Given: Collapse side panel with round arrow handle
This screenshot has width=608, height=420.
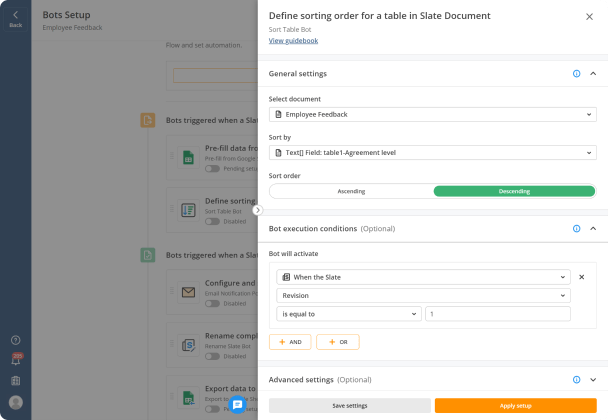Looking at the screenshot, I should pyautogui.click(x=257, y=210).
